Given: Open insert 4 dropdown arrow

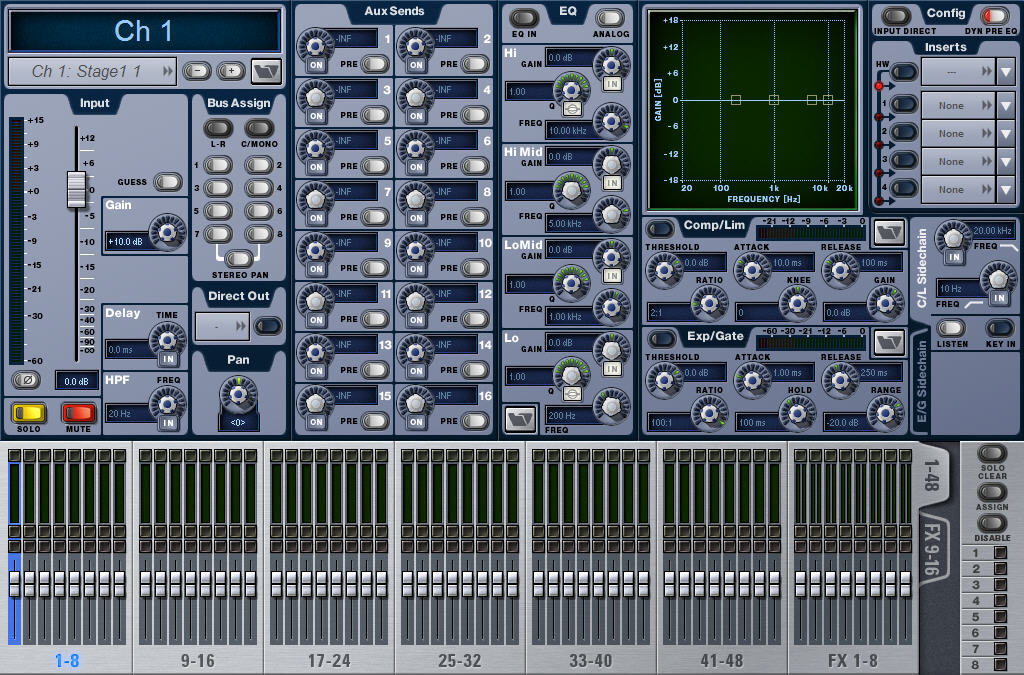Looking at the screenshot, I should pos(1005,190).
